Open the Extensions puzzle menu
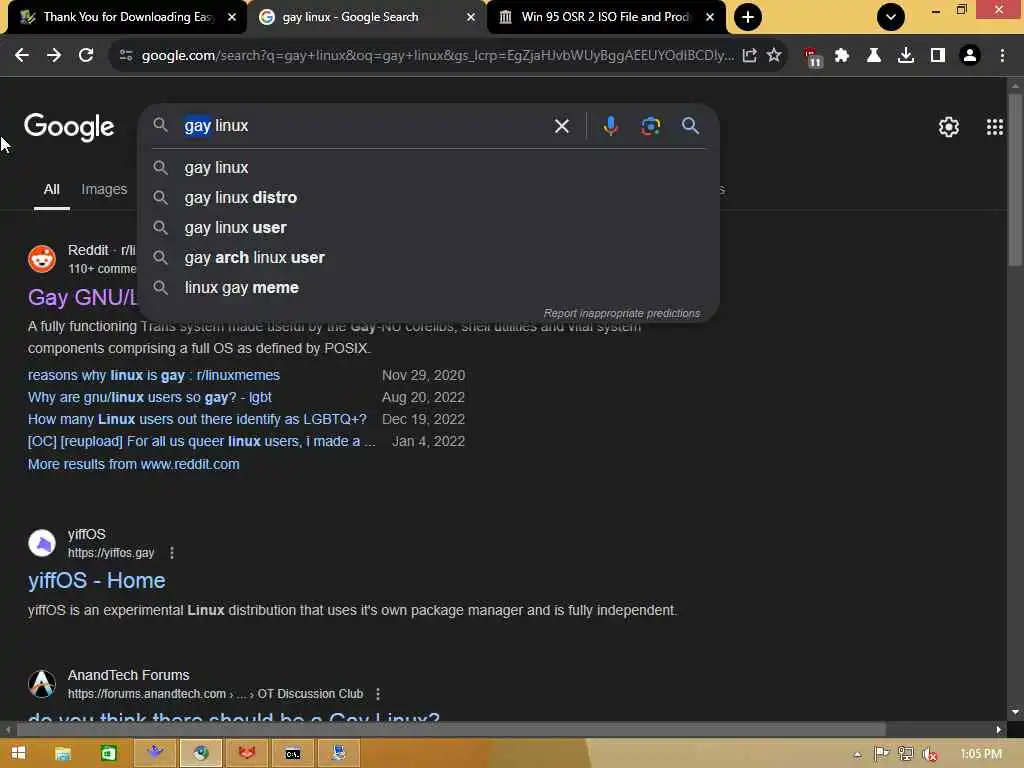Image resolution: width=1024 pixels, height=768 pixels. click(x=842, y=56)
